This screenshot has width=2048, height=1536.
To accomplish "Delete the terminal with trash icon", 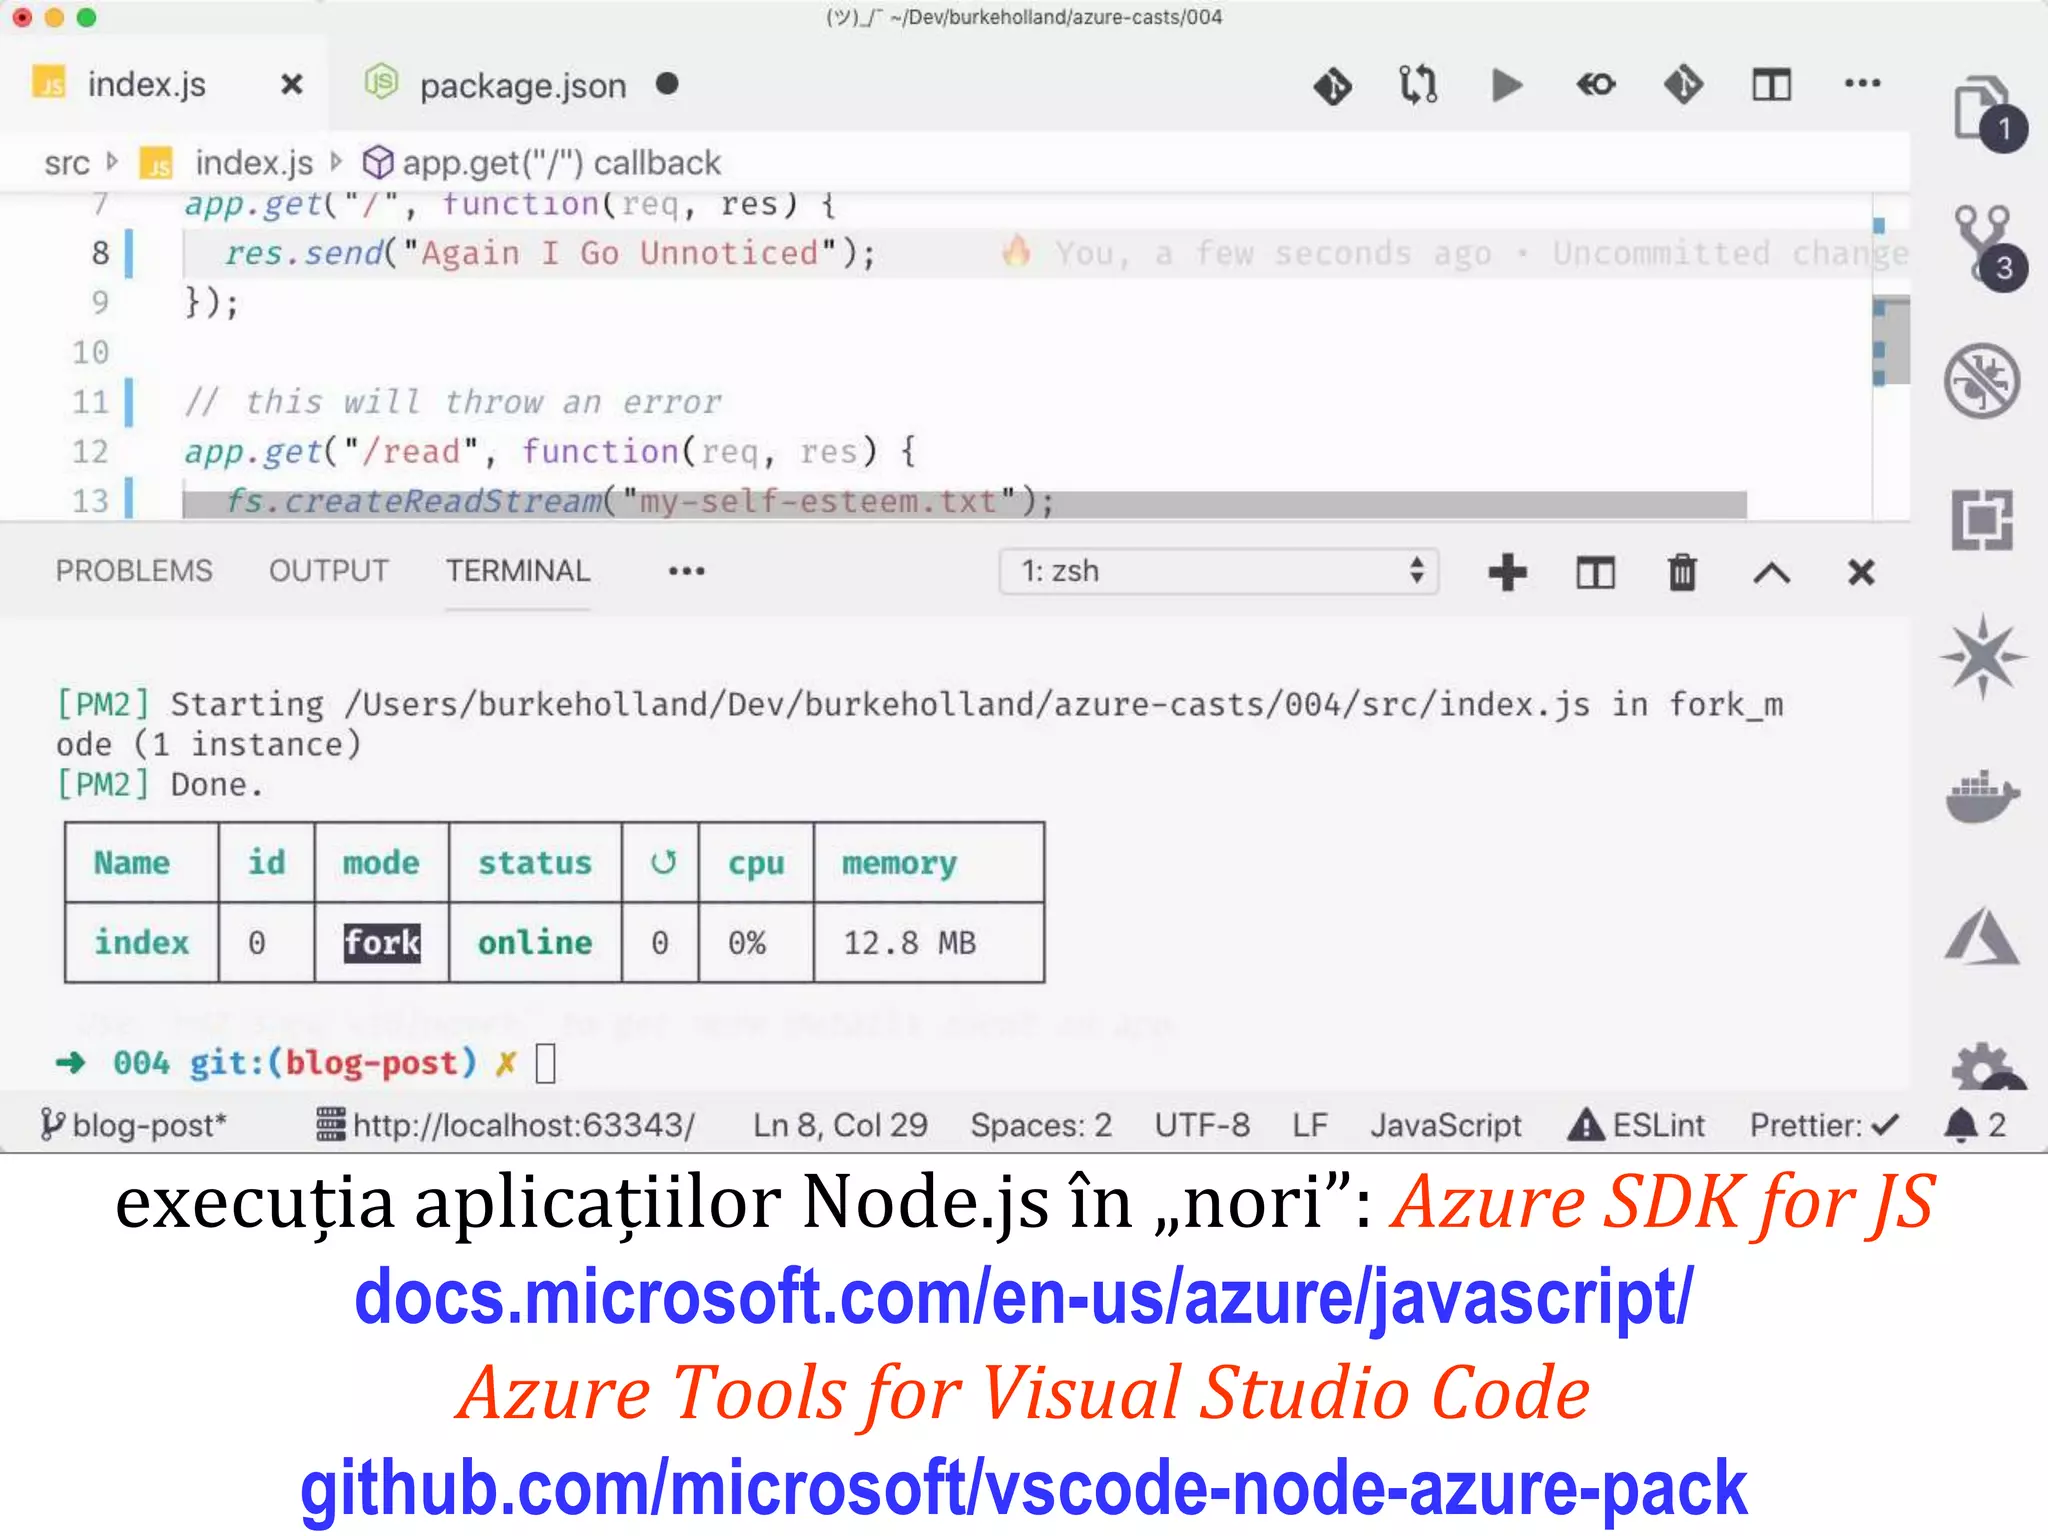I will pos(1682,572).
